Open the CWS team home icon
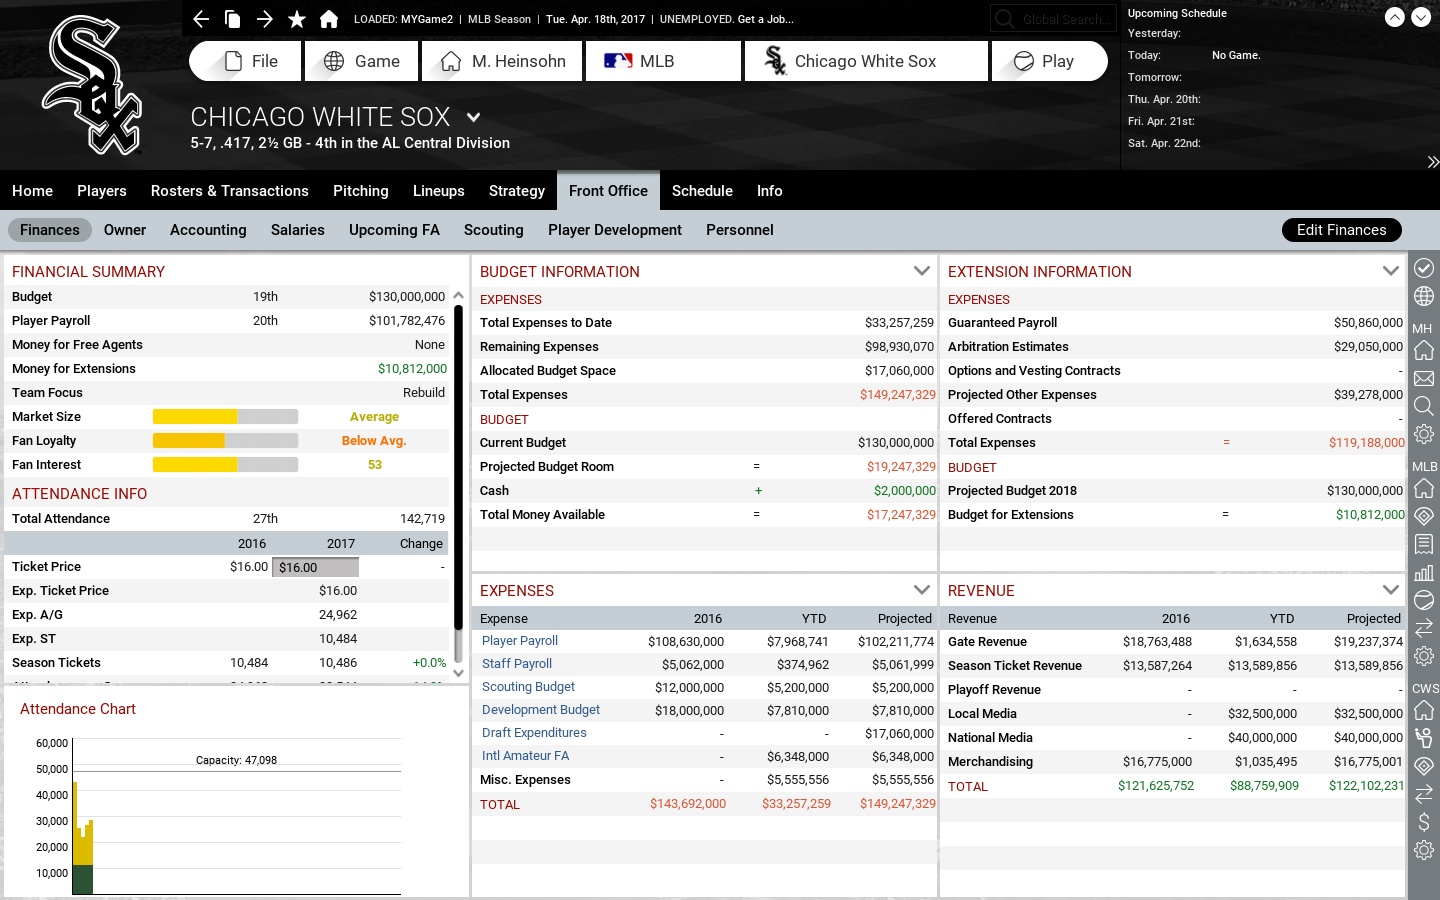This screenshot has height=900, width=1440. (1424, 712)
